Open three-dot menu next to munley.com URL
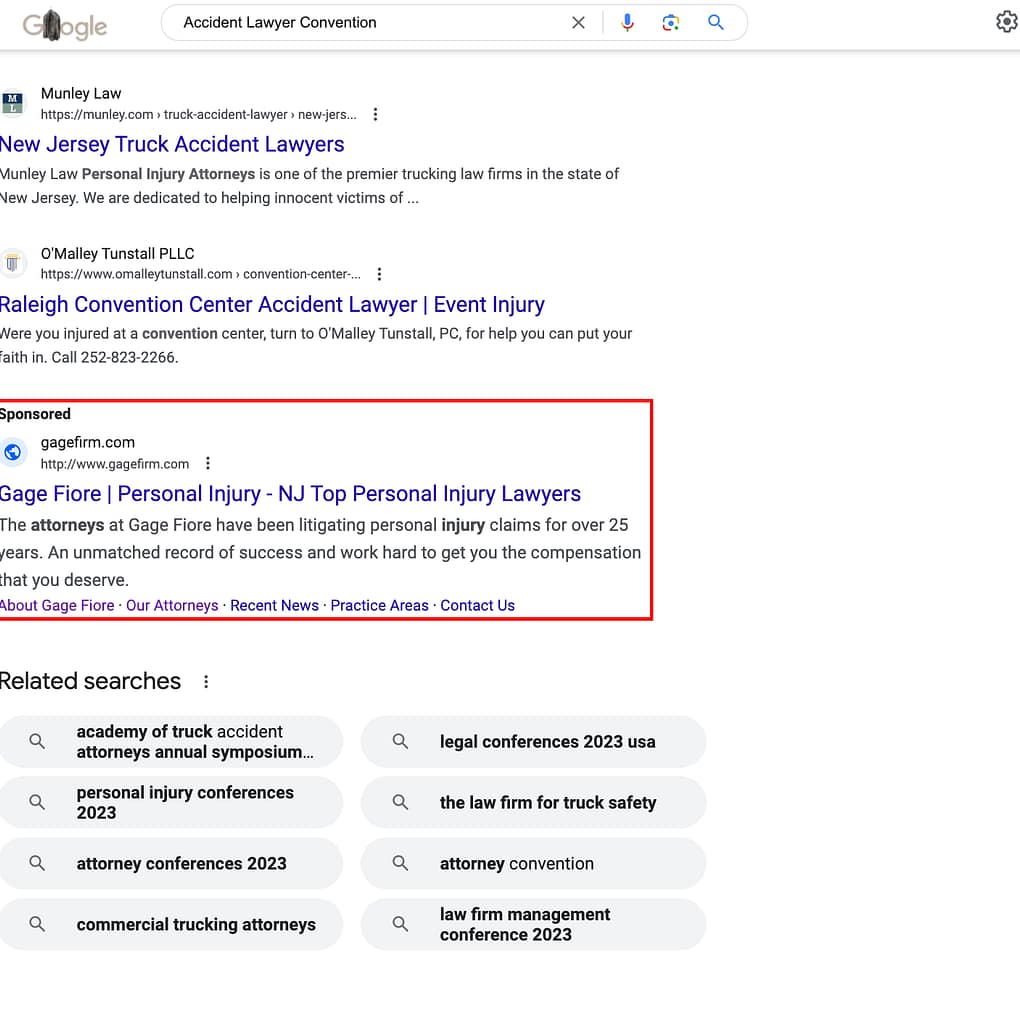 pos(375,114)
